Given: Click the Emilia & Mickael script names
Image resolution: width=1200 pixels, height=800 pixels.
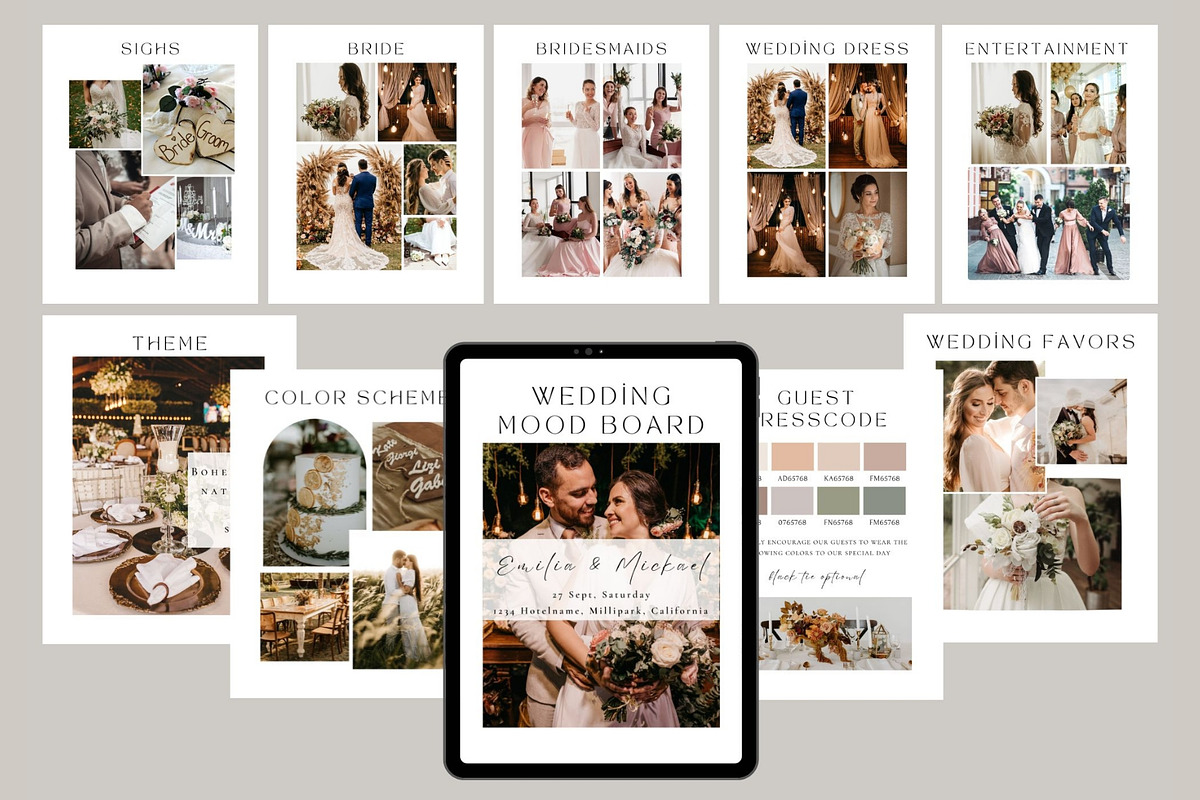Looking at the screenshot, I should tap(601, 567).
